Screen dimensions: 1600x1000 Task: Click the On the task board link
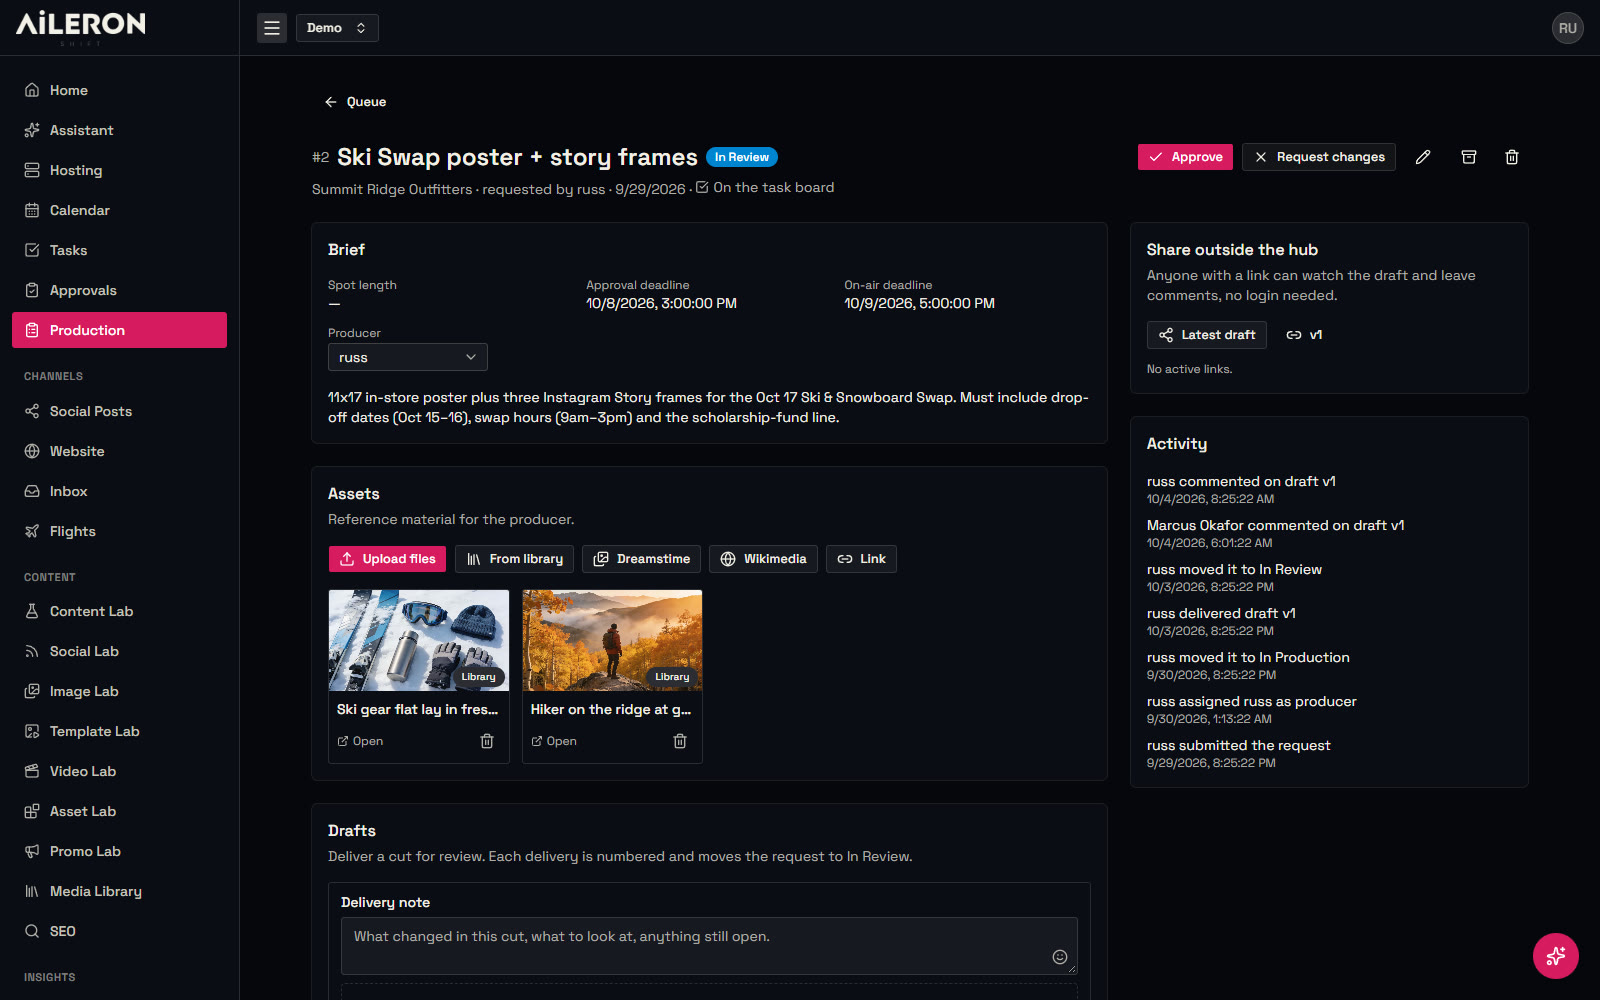pyautogui.click(x=765, y=188)
